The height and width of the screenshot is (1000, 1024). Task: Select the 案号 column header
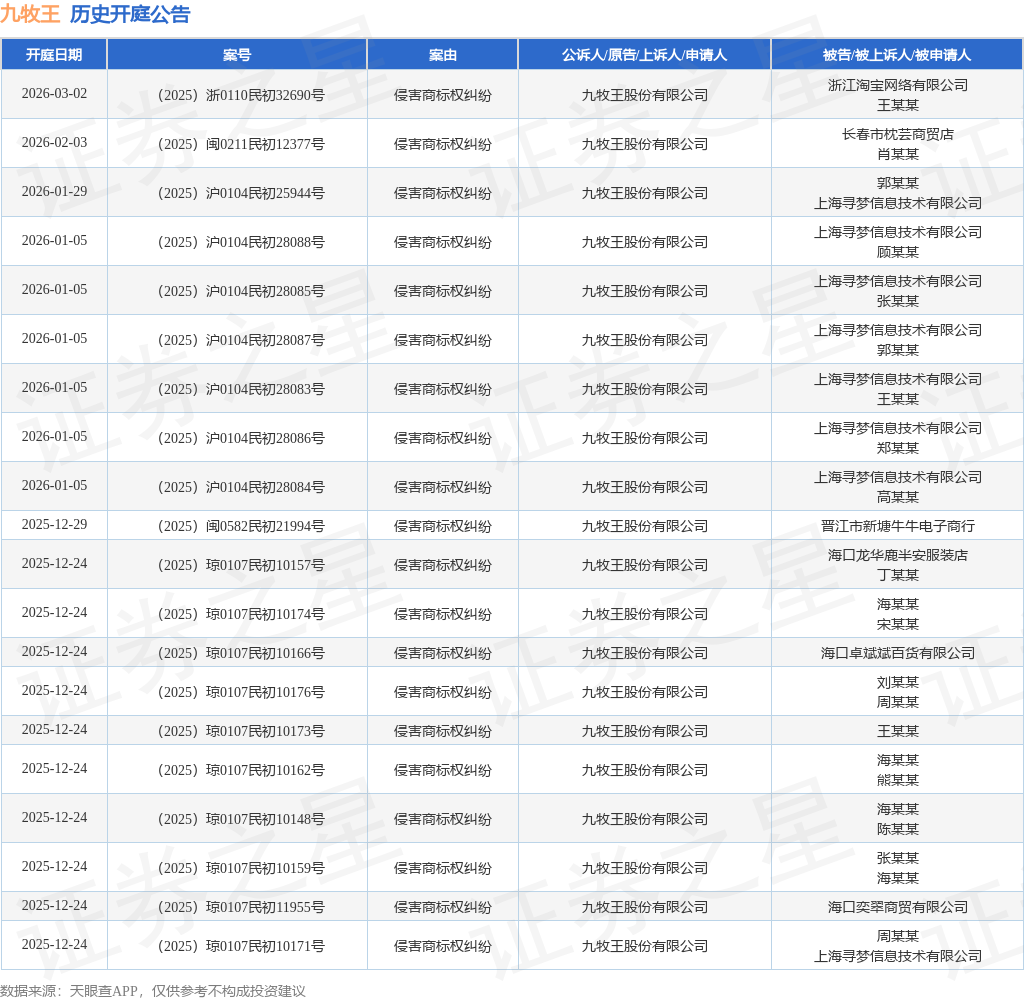(237, 55)
